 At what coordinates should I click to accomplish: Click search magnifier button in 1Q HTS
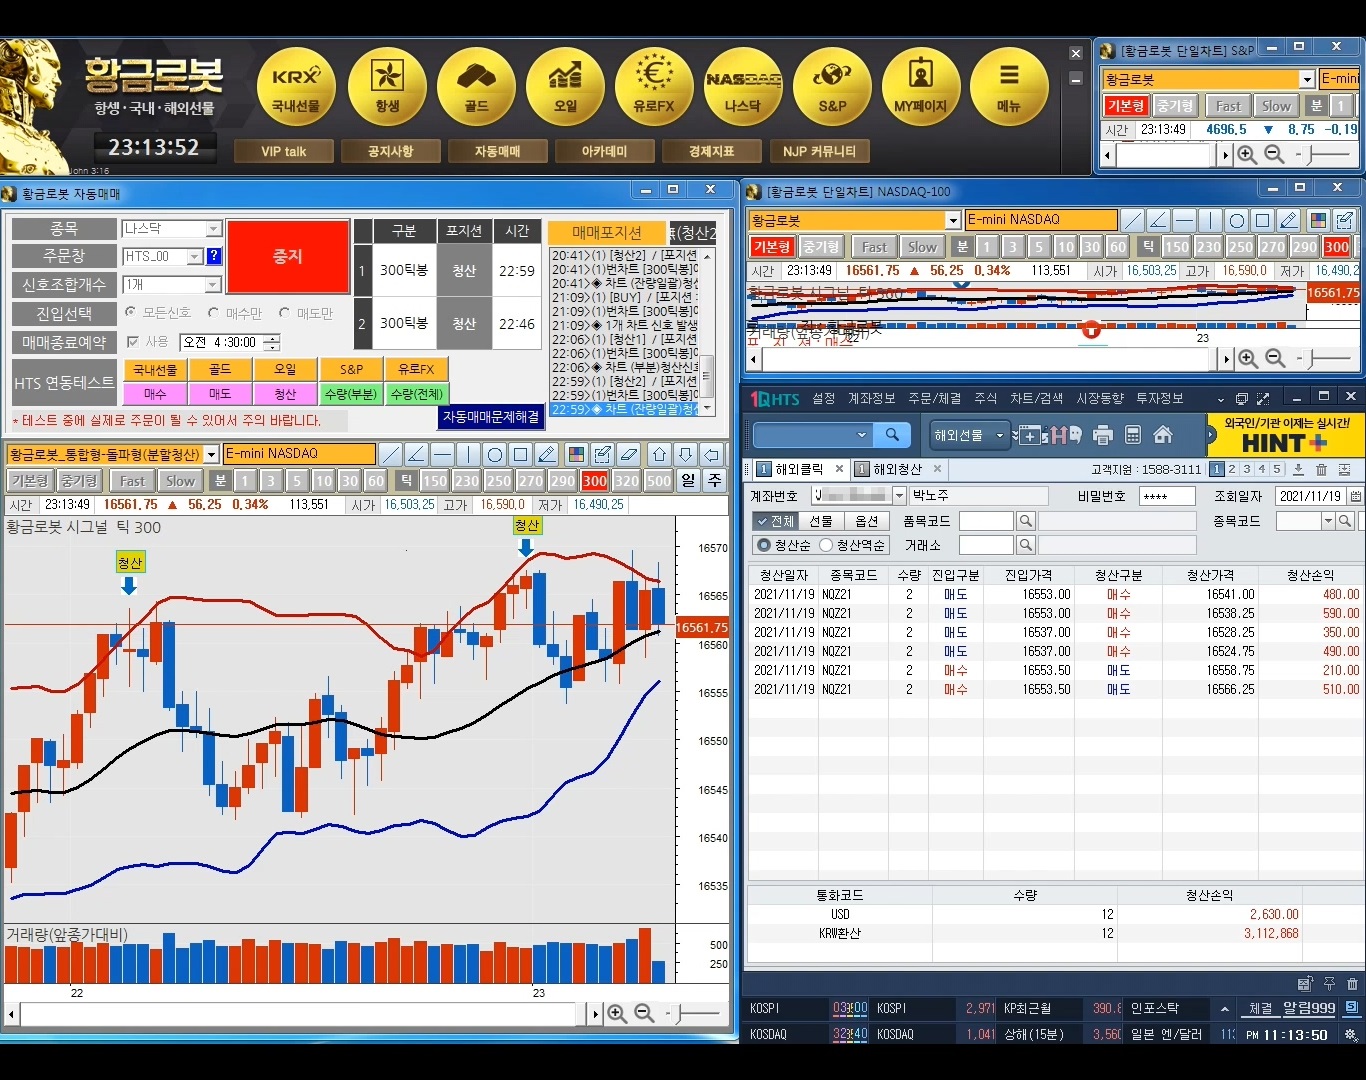tap(892, 435)
